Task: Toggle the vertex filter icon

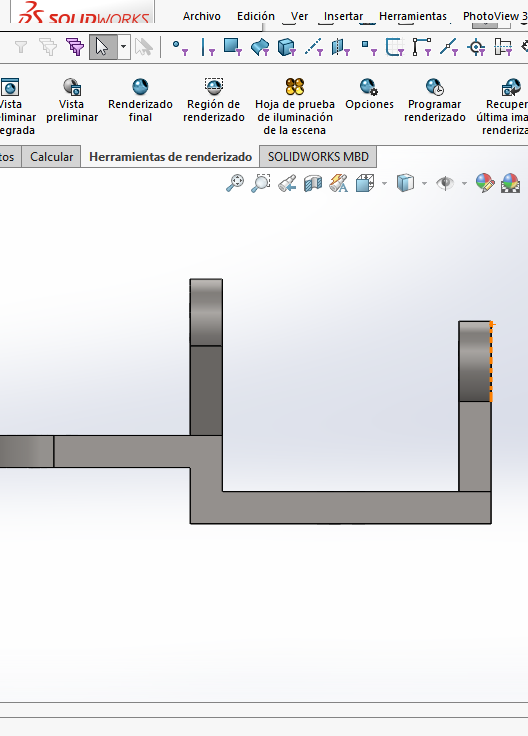Action: coord(180,47)
